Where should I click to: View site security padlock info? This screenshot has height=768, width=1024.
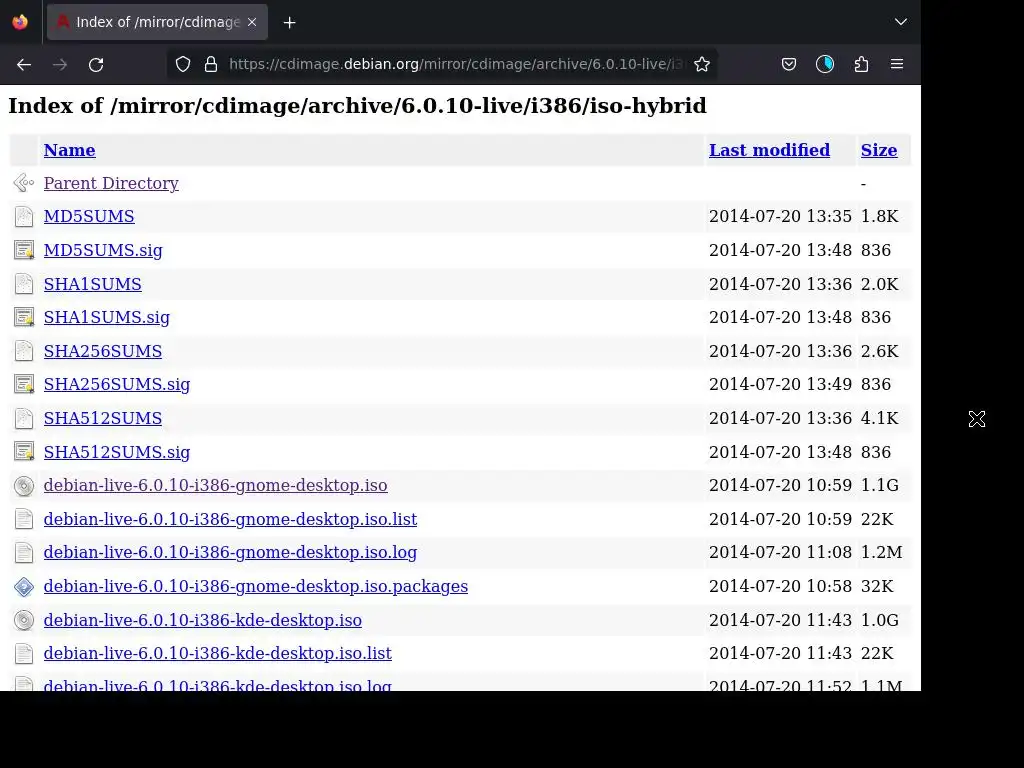click(x=211, y=64)
